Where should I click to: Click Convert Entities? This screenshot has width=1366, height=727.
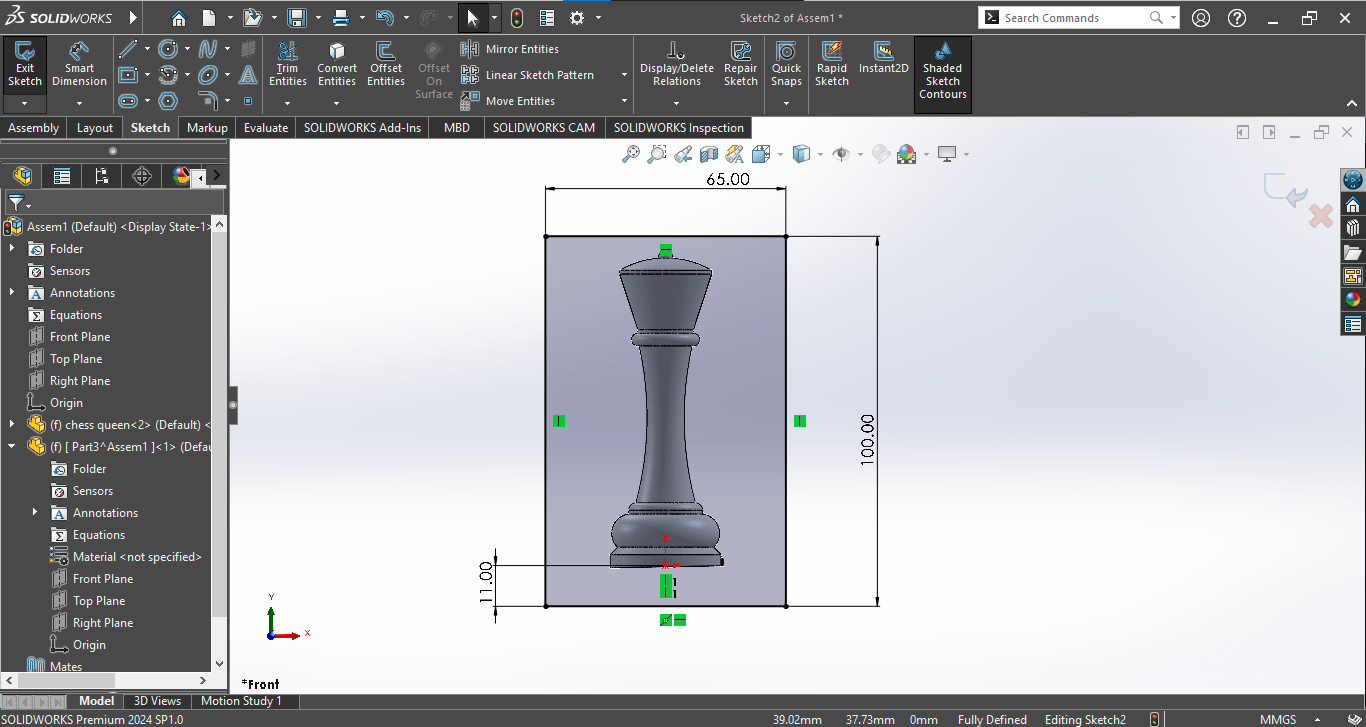pos(337,64)
